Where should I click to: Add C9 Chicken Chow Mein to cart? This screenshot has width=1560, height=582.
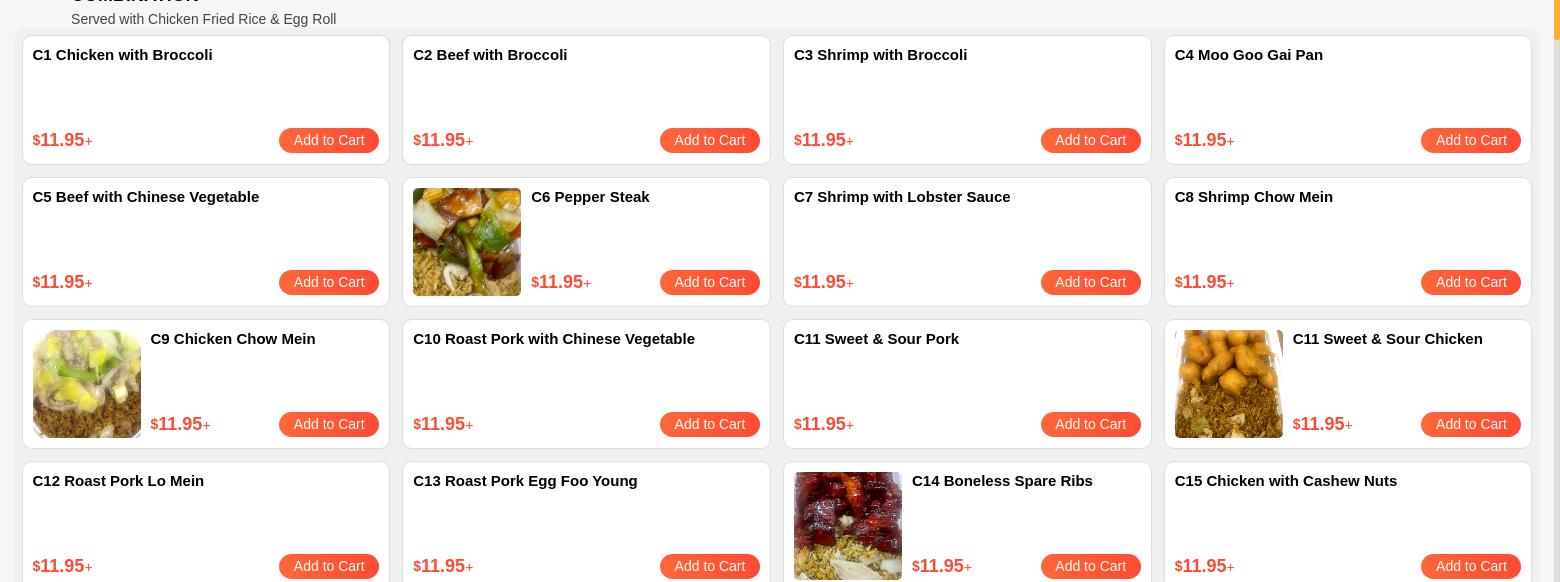pyautogui.click(x=328, y=424)
